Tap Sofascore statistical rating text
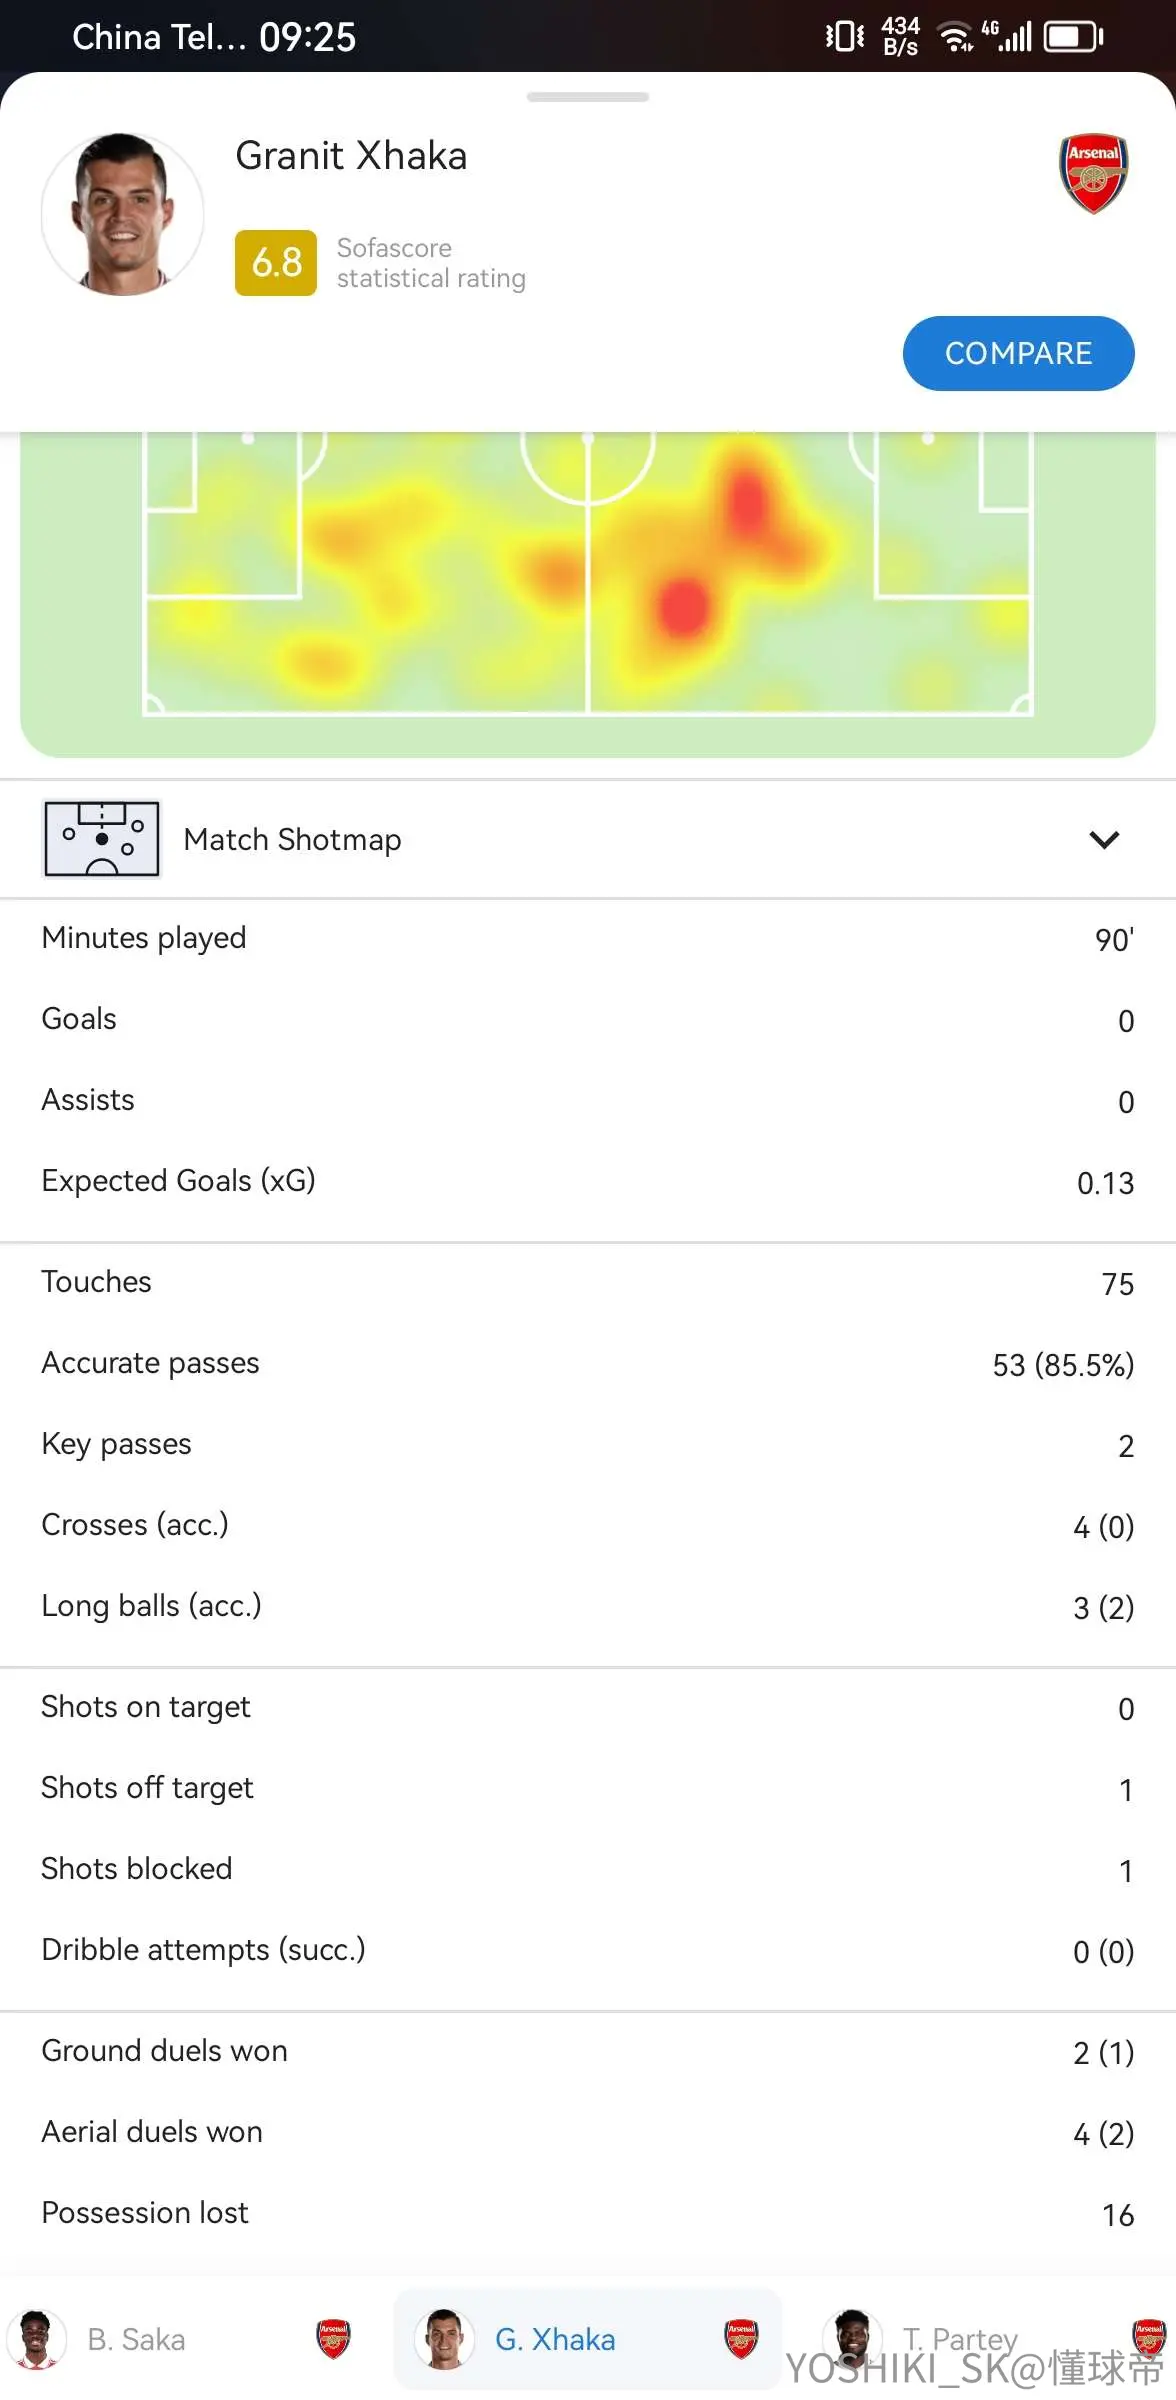This screenshot has width=1176, height=2400. [x=431, y=263]
